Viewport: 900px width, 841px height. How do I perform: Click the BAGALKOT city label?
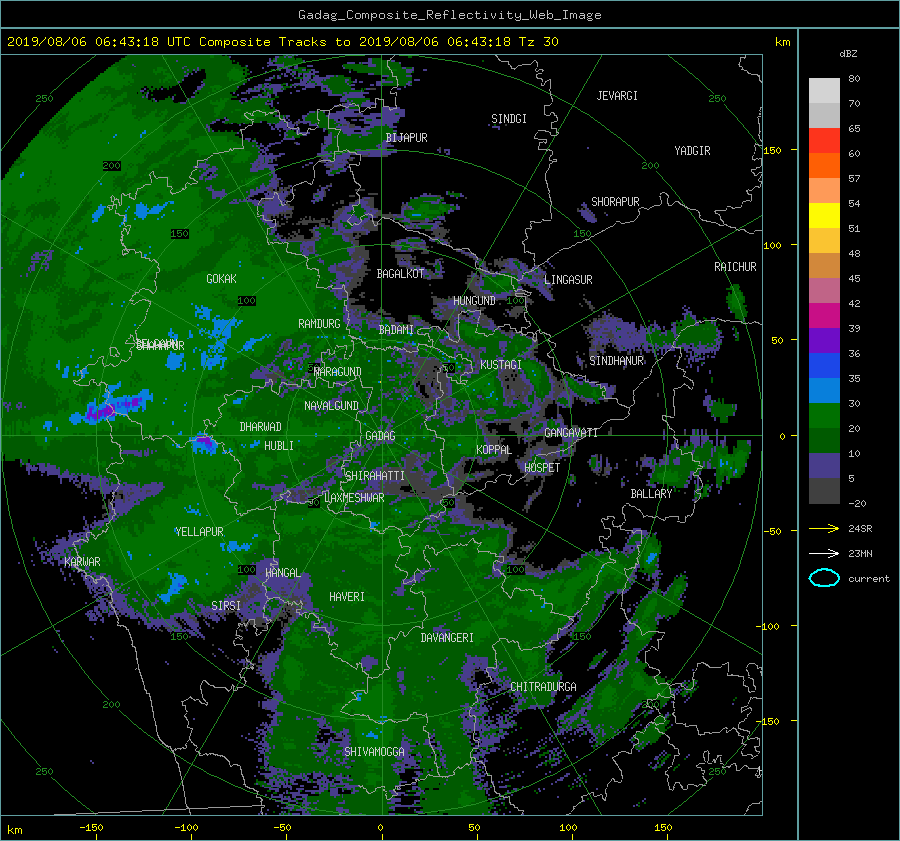tap(400, 274)
